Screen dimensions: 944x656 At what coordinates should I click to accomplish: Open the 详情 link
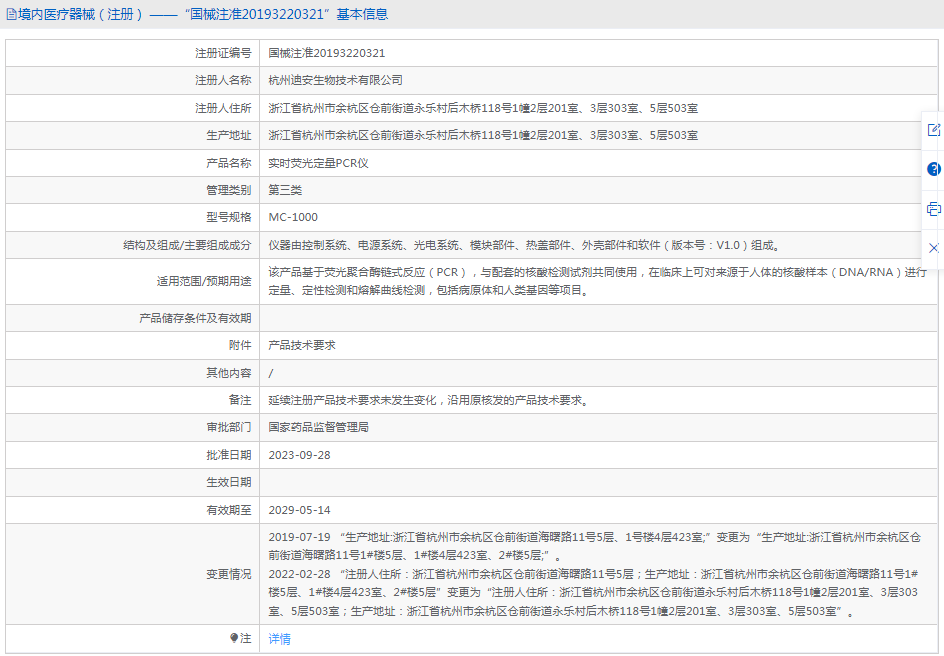[279, 639]
